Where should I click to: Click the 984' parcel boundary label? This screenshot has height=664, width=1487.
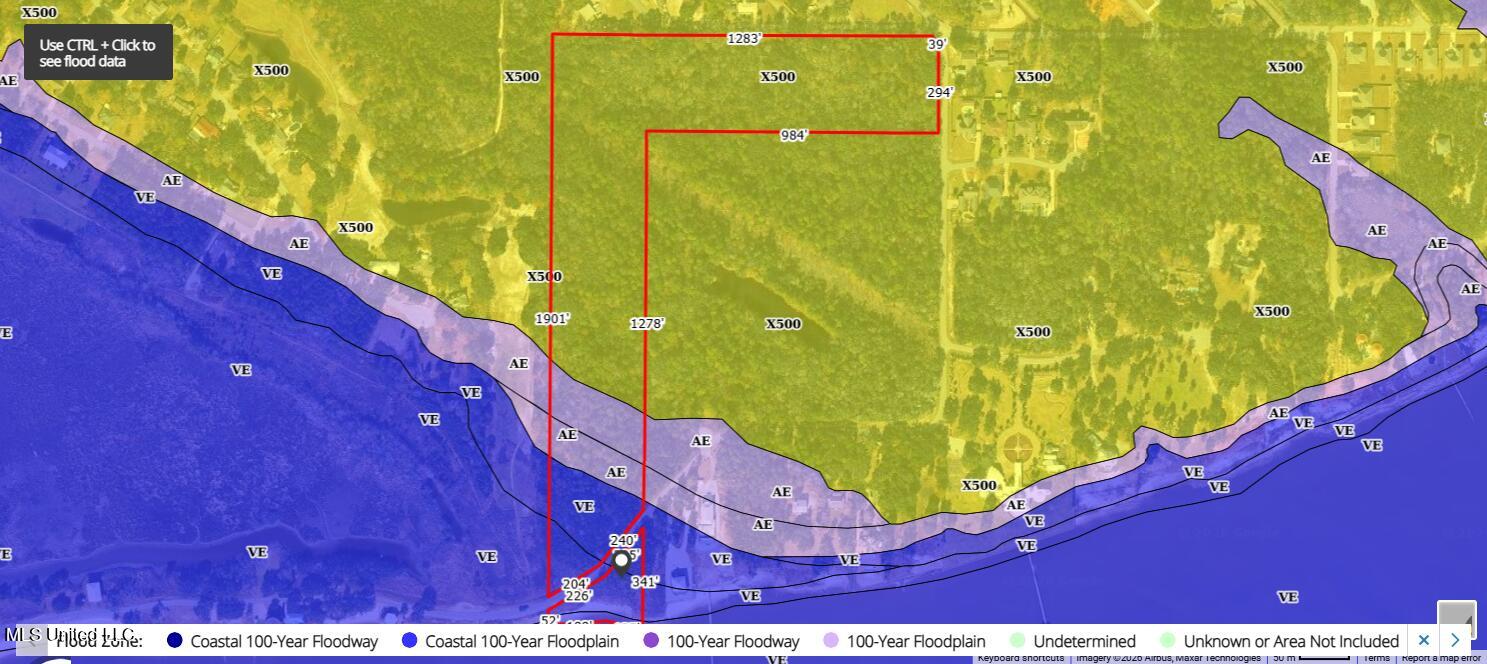793,135
